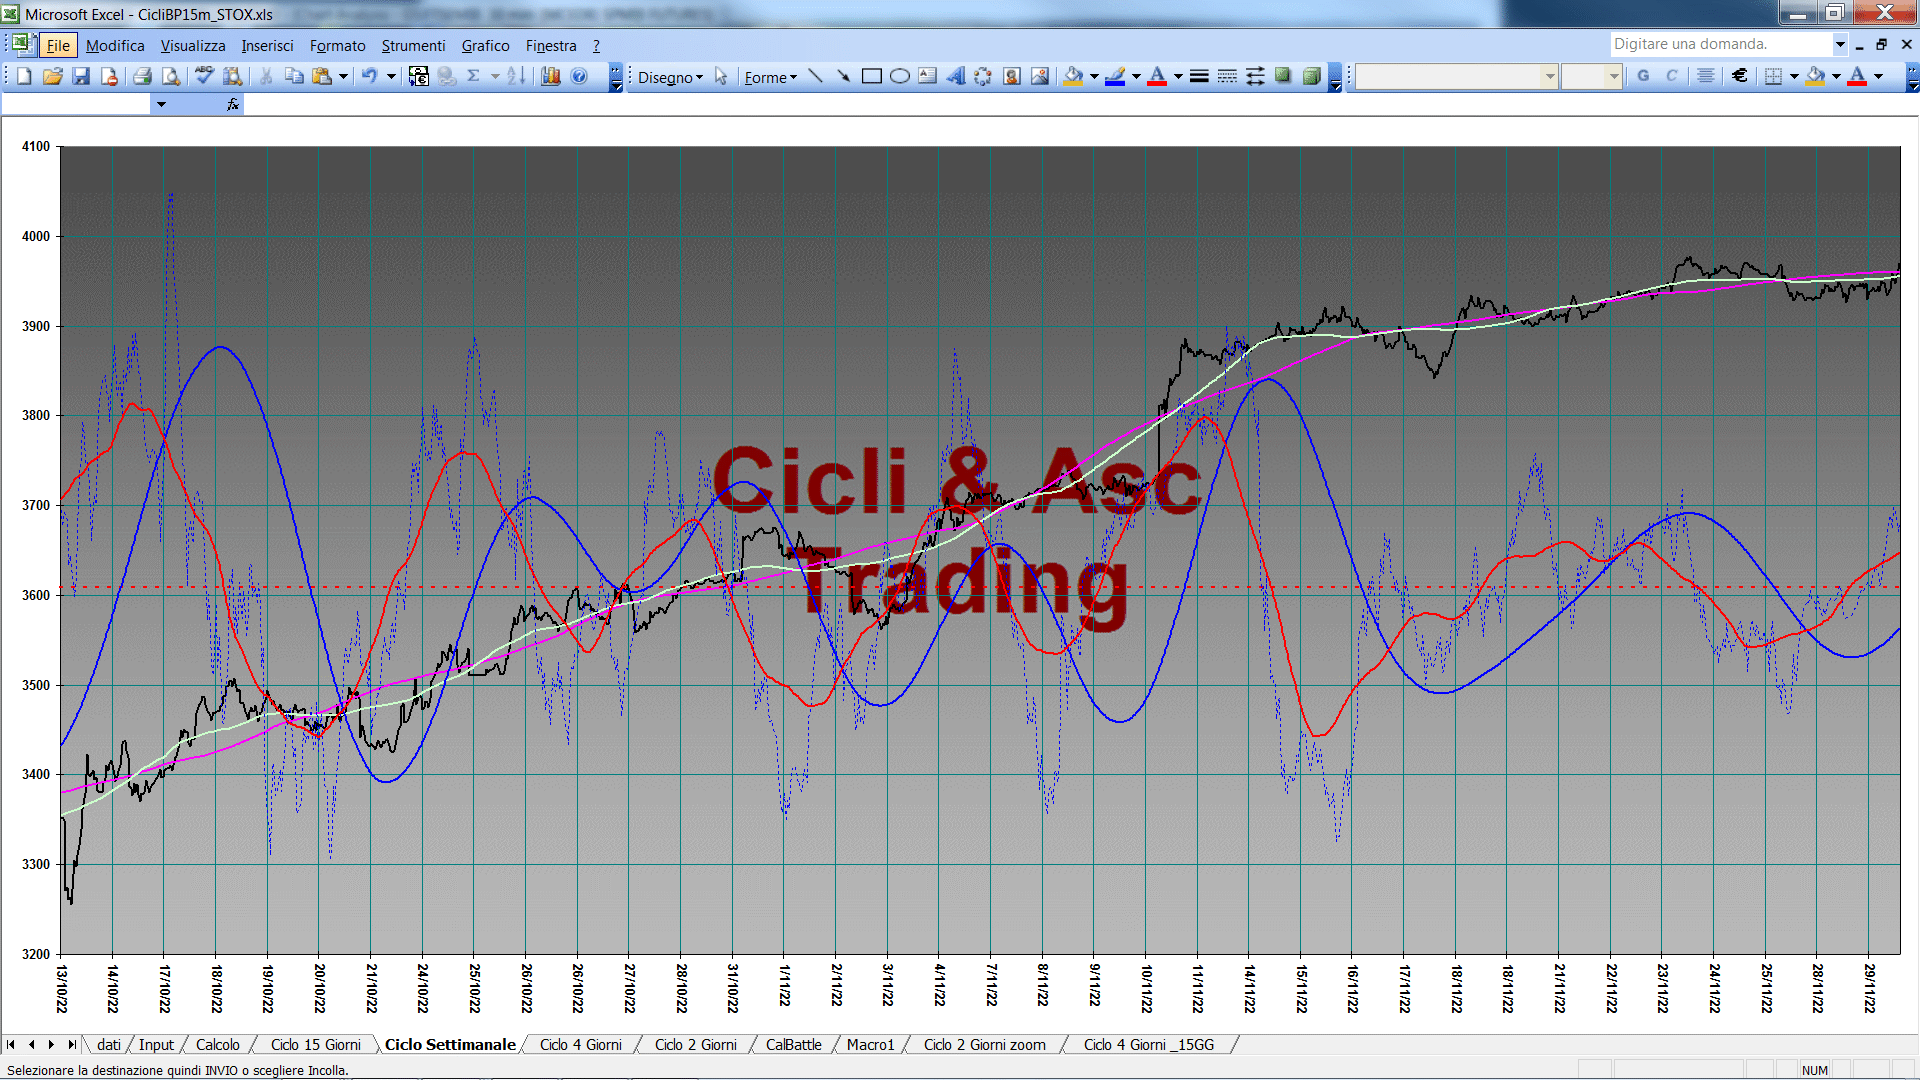This screenshot has height=1080, width=1920.
Task: Switch to Ciclo 4 Giorni sheet
Action: [x=581, y=1044]
